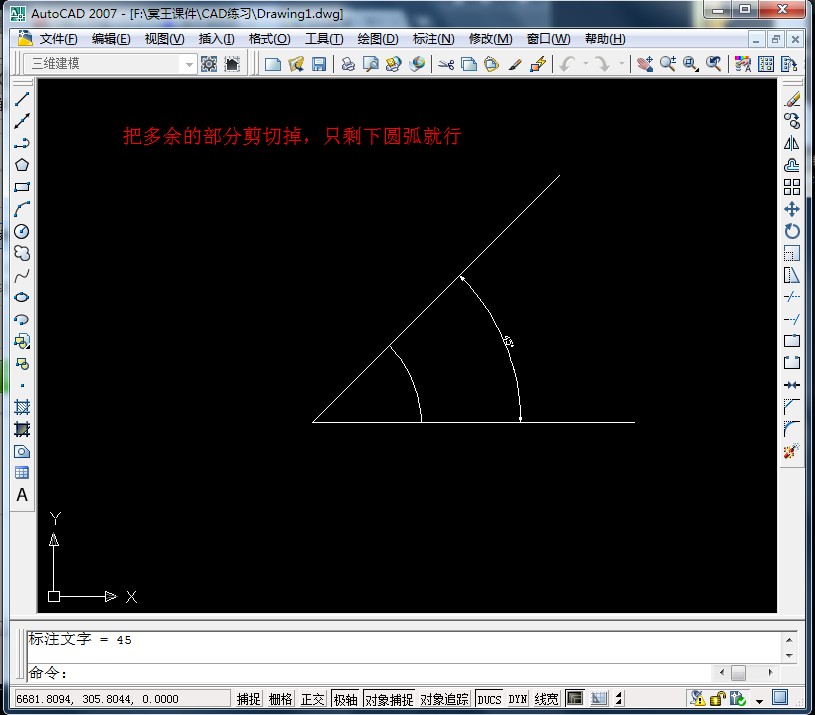
Task: Select the Multiline Text A tool
Action: coord(22,495)
